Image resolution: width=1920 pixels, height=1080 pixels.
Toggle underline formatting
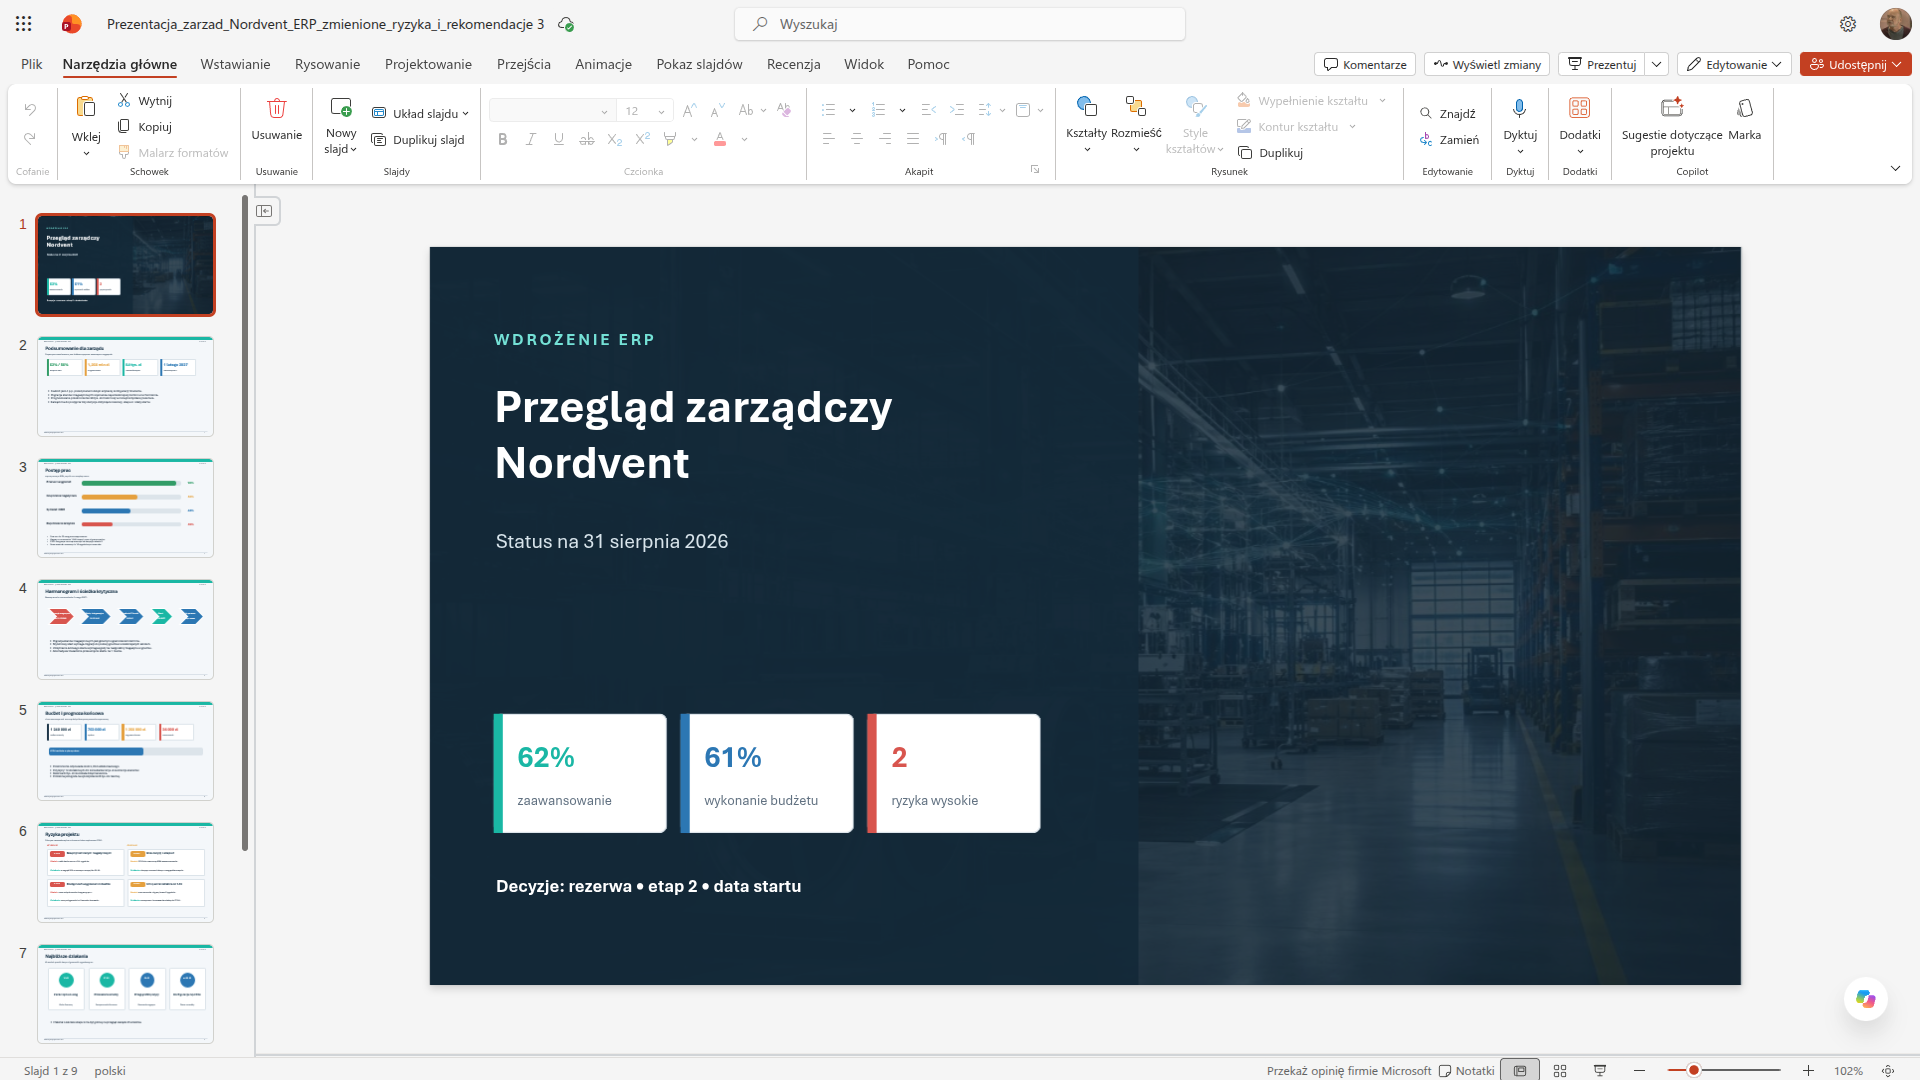[559, 139]
